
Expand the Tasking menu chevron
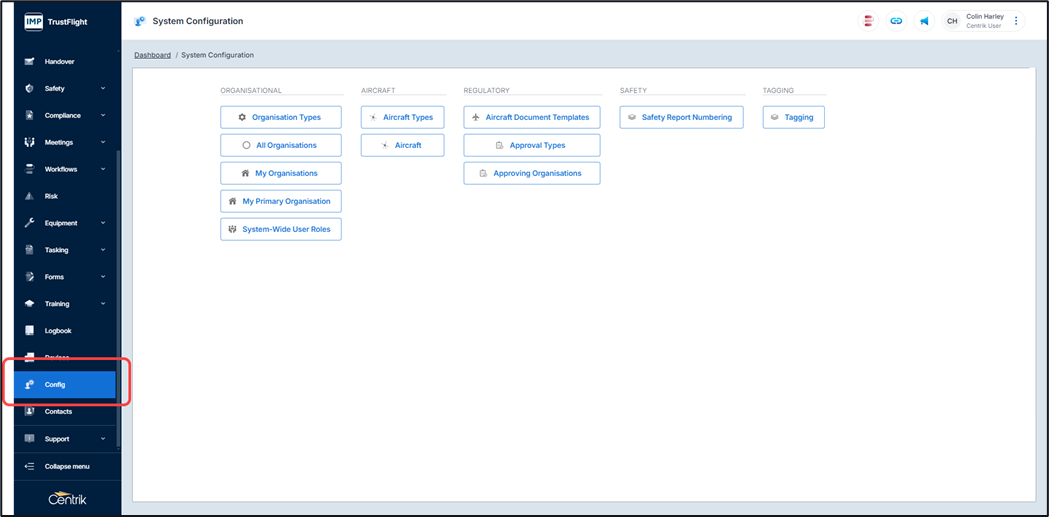coord(103,249)
